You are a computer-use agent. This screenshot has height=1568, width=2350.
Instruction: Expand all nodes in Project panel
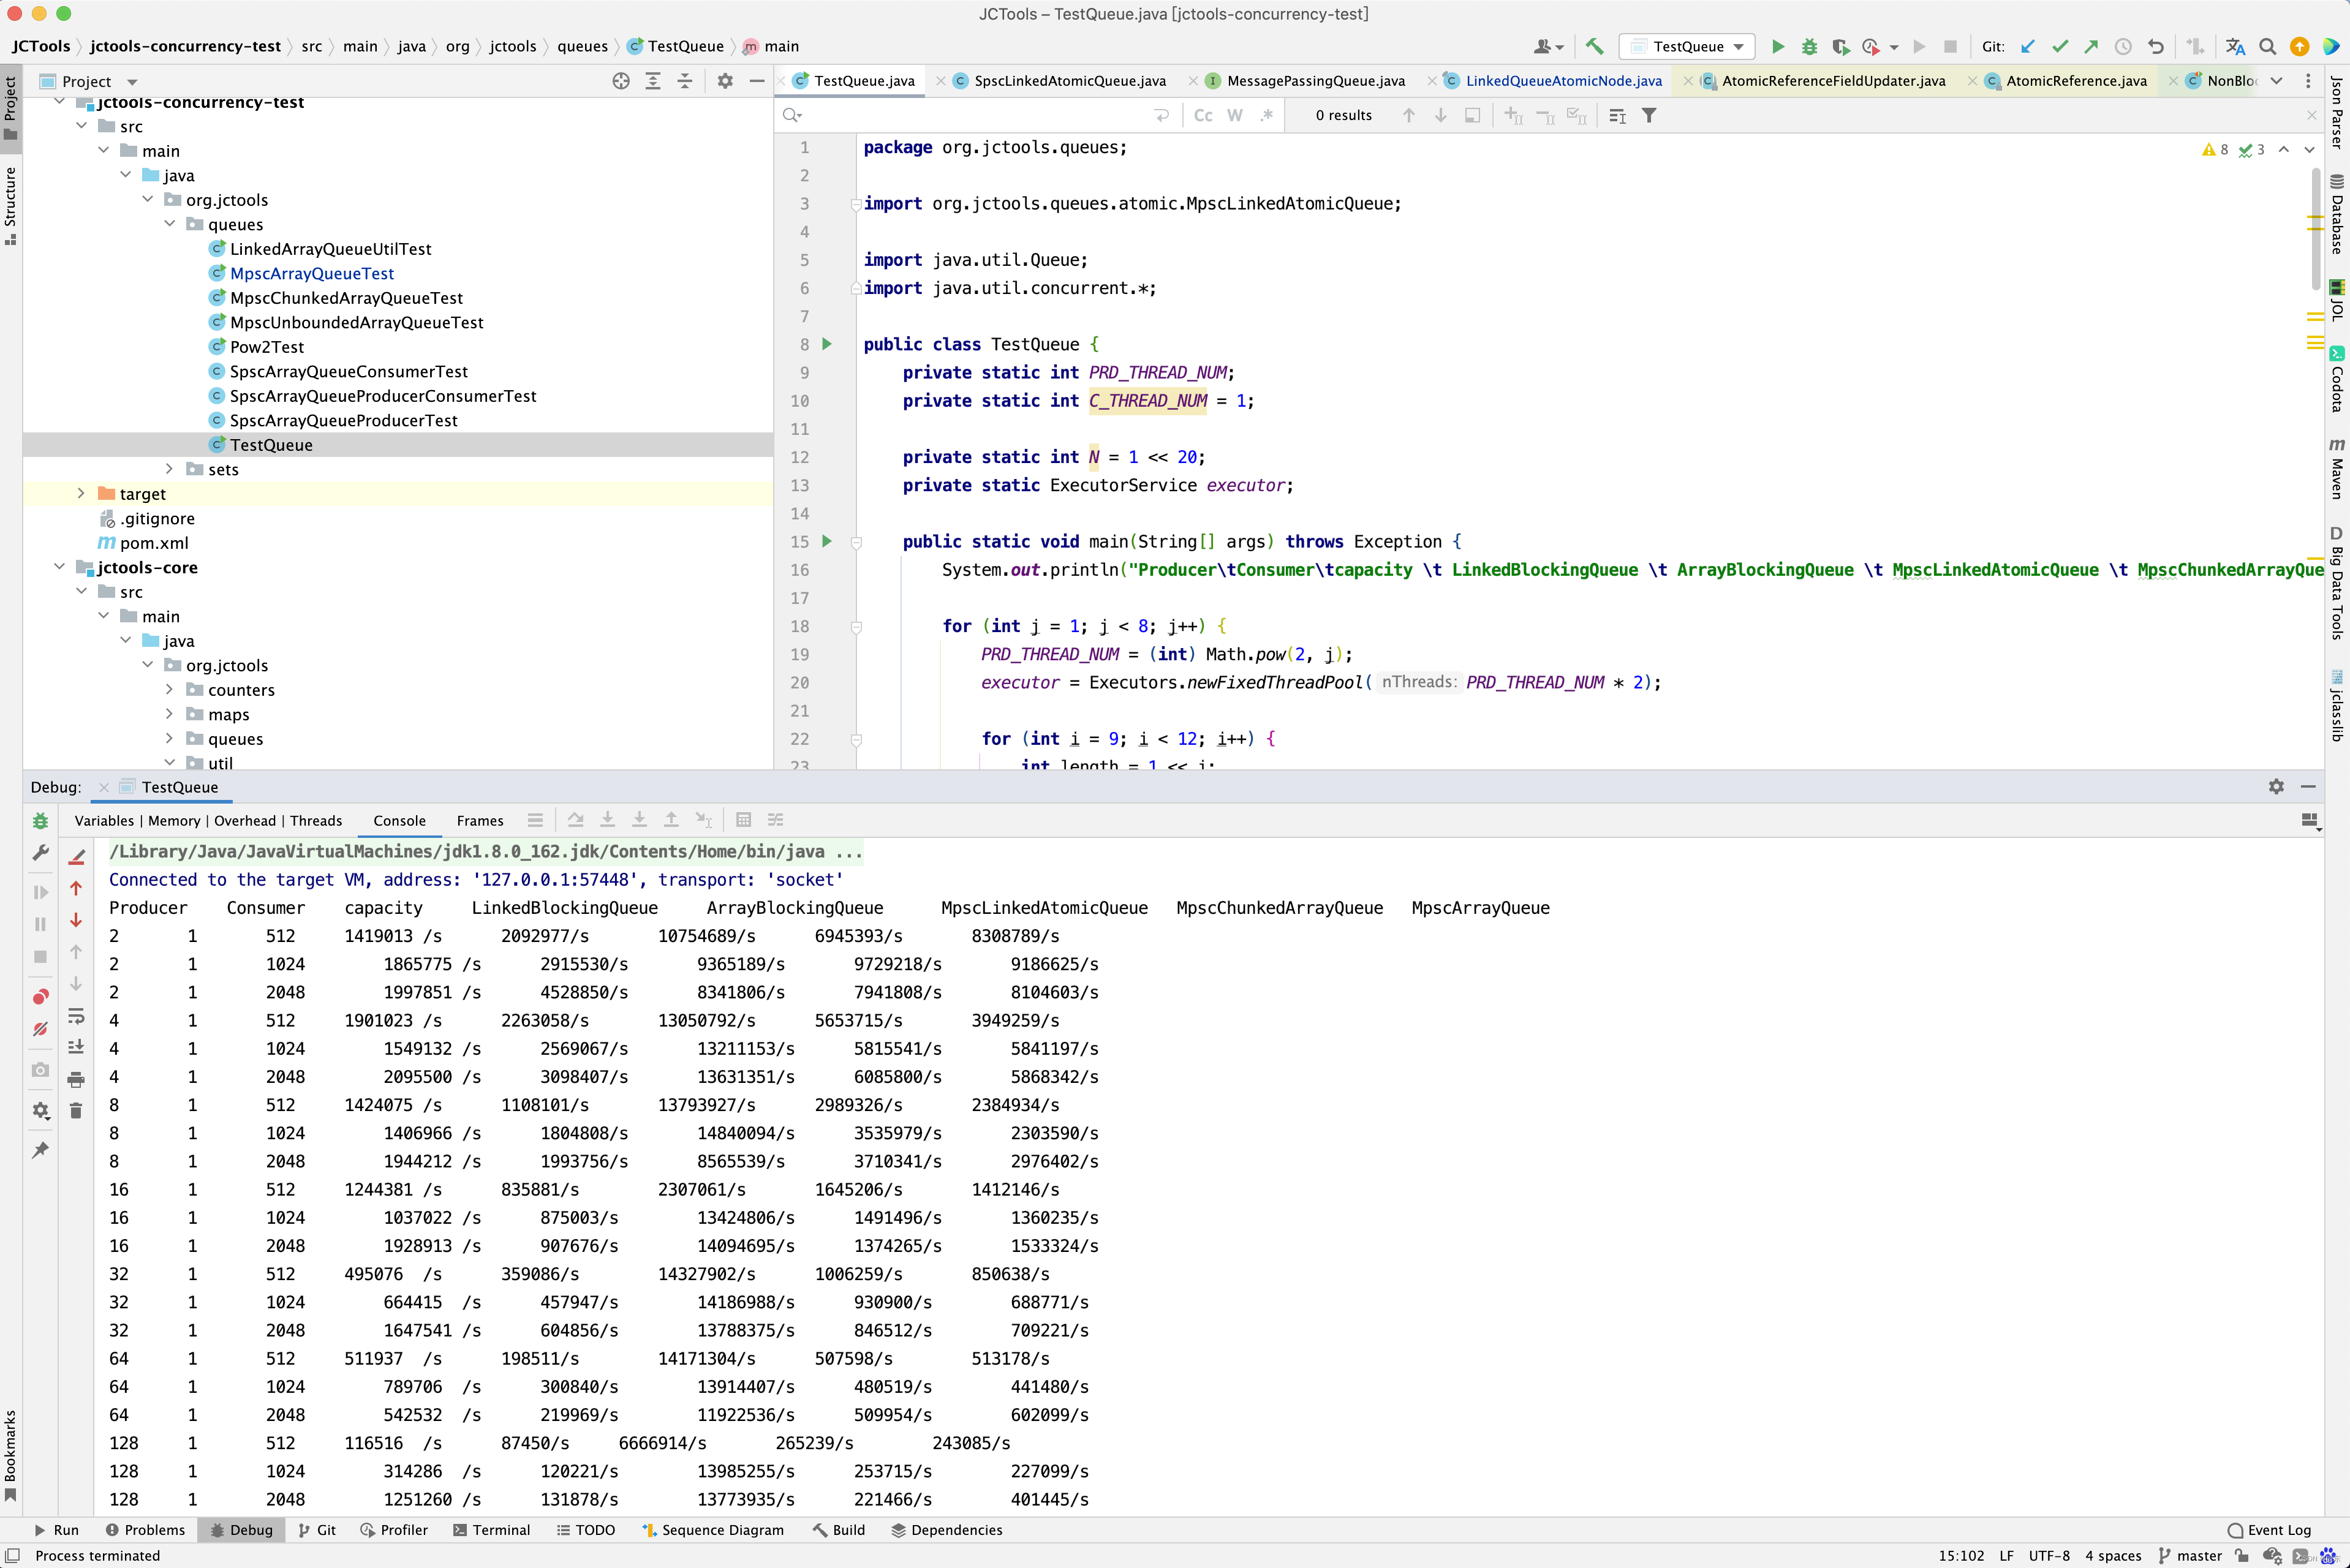653,81
